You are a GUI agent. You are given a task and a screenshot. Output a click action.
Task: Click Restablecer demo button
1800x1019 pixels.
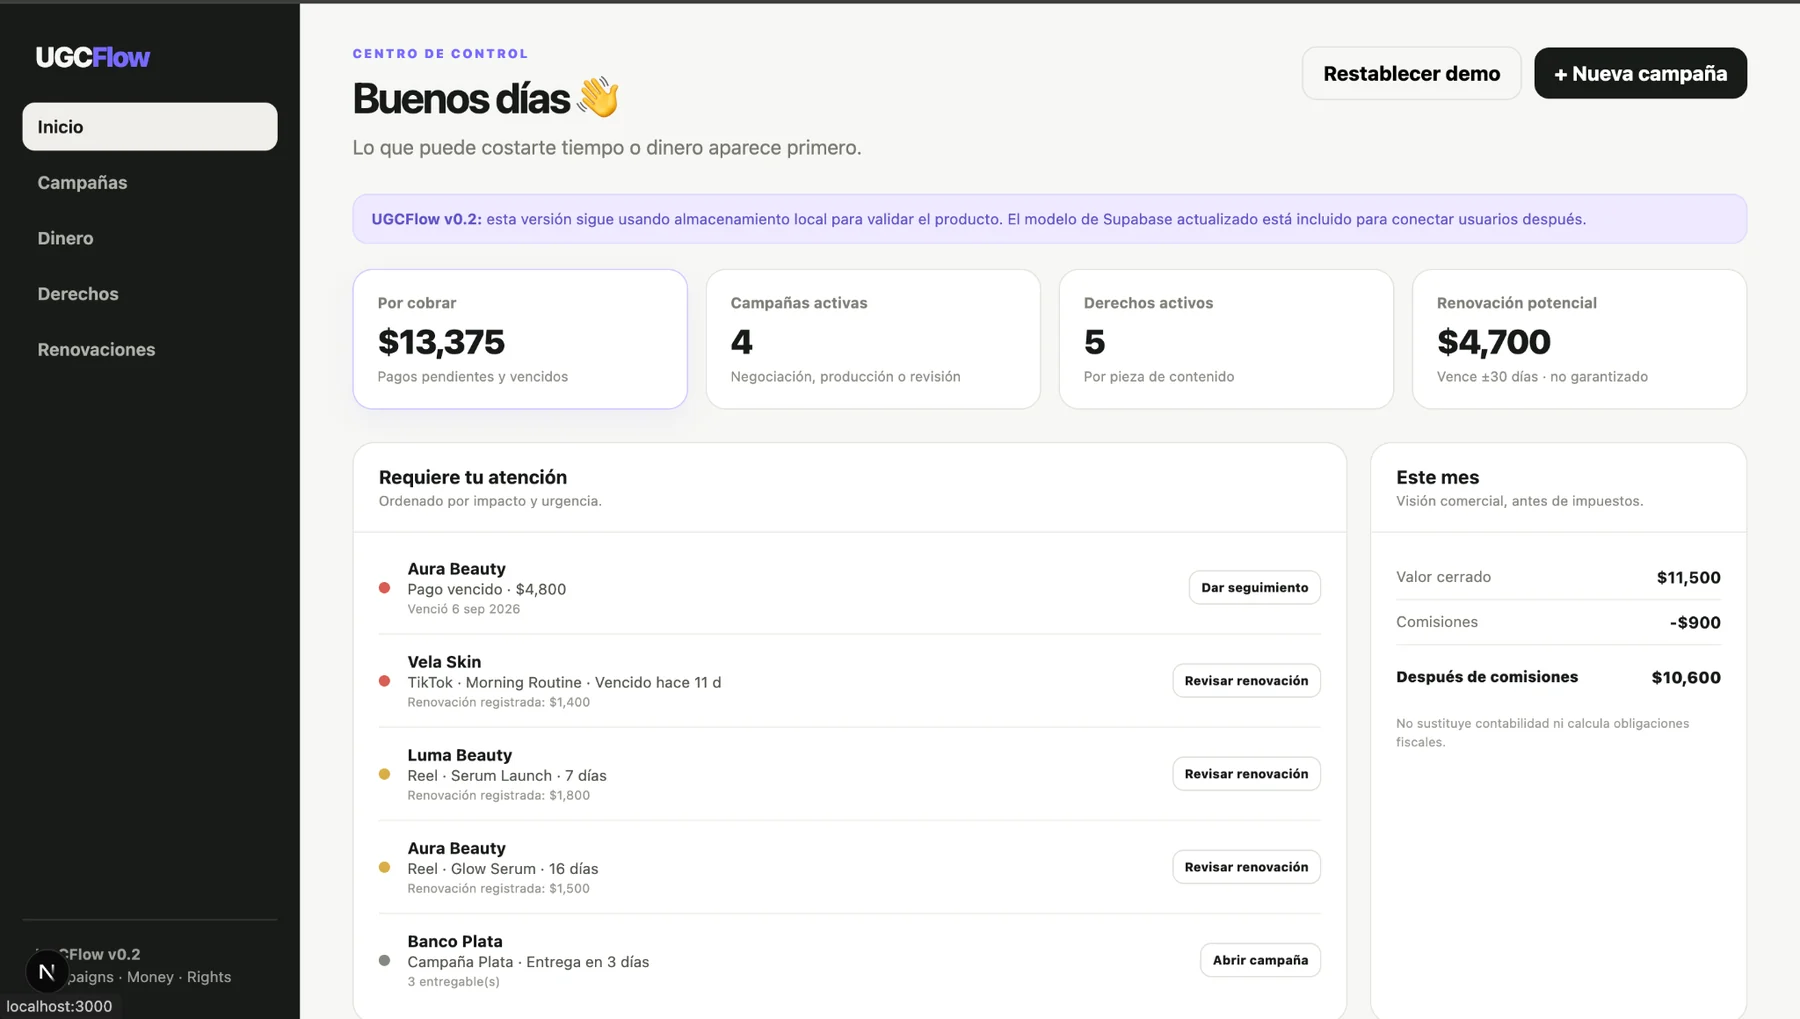click(1411, 73)
